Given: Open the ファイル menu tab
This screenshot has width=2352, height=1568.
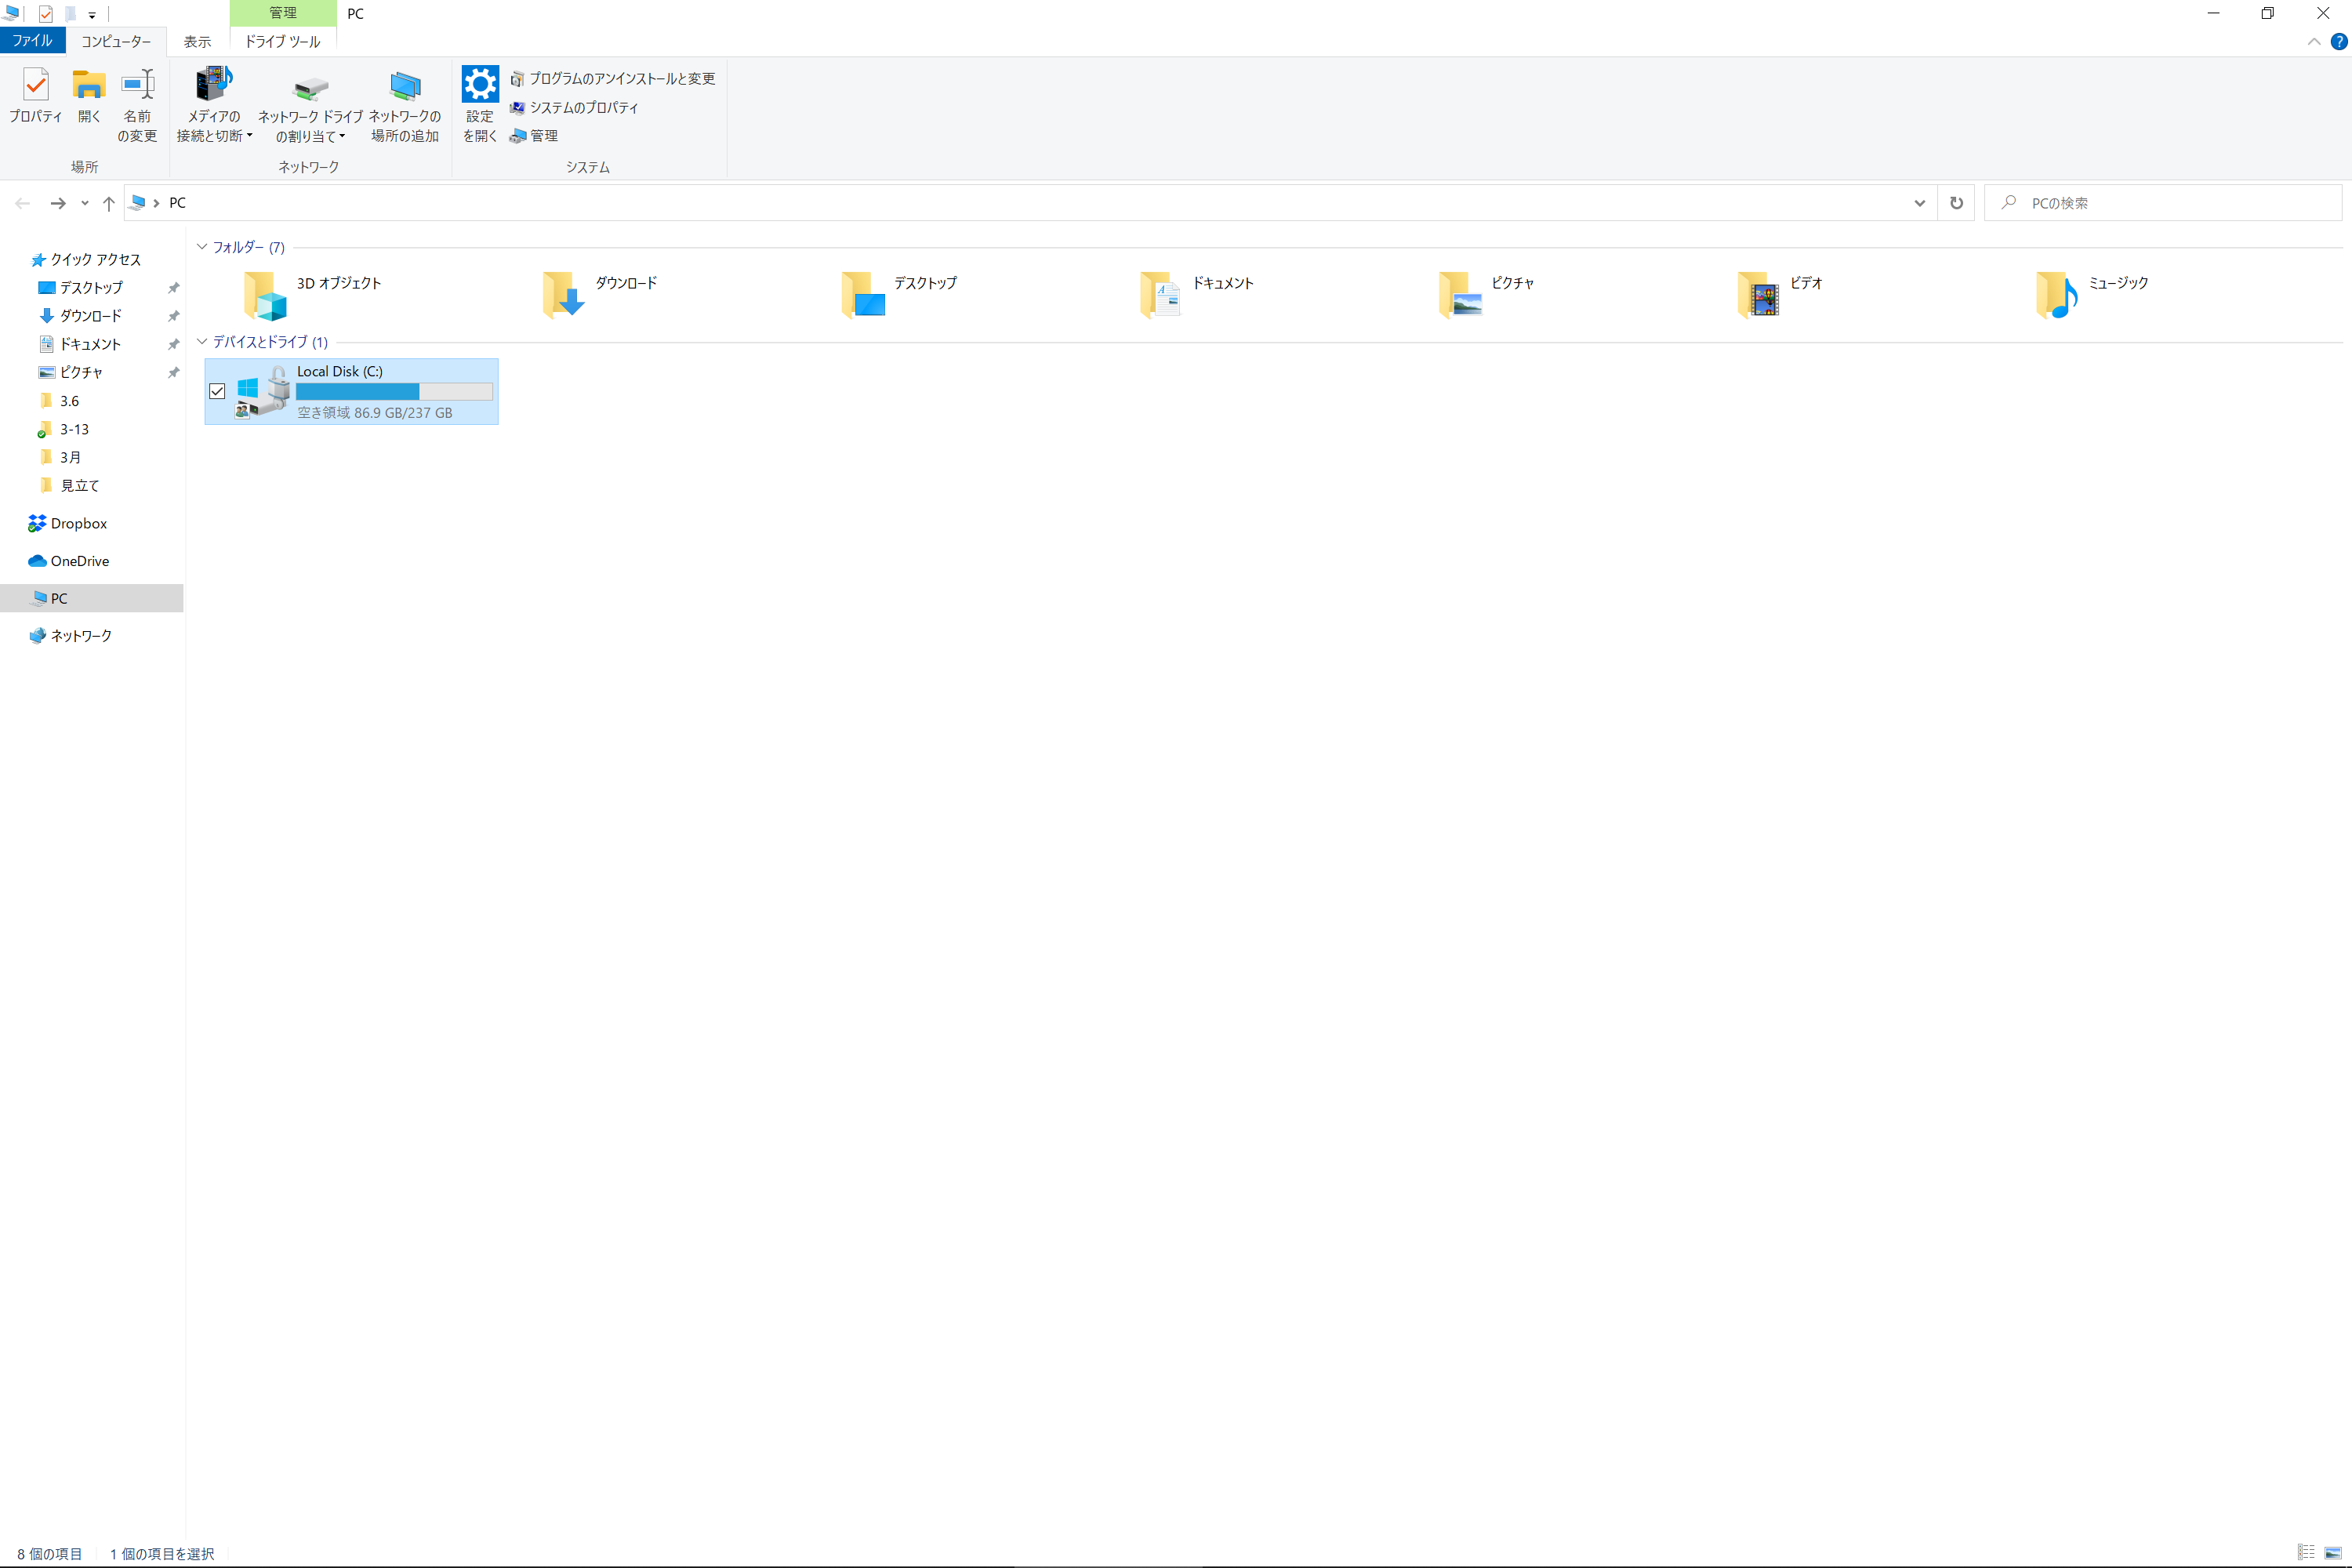Looking at the screenshot, I should click(x=32, y=41).
